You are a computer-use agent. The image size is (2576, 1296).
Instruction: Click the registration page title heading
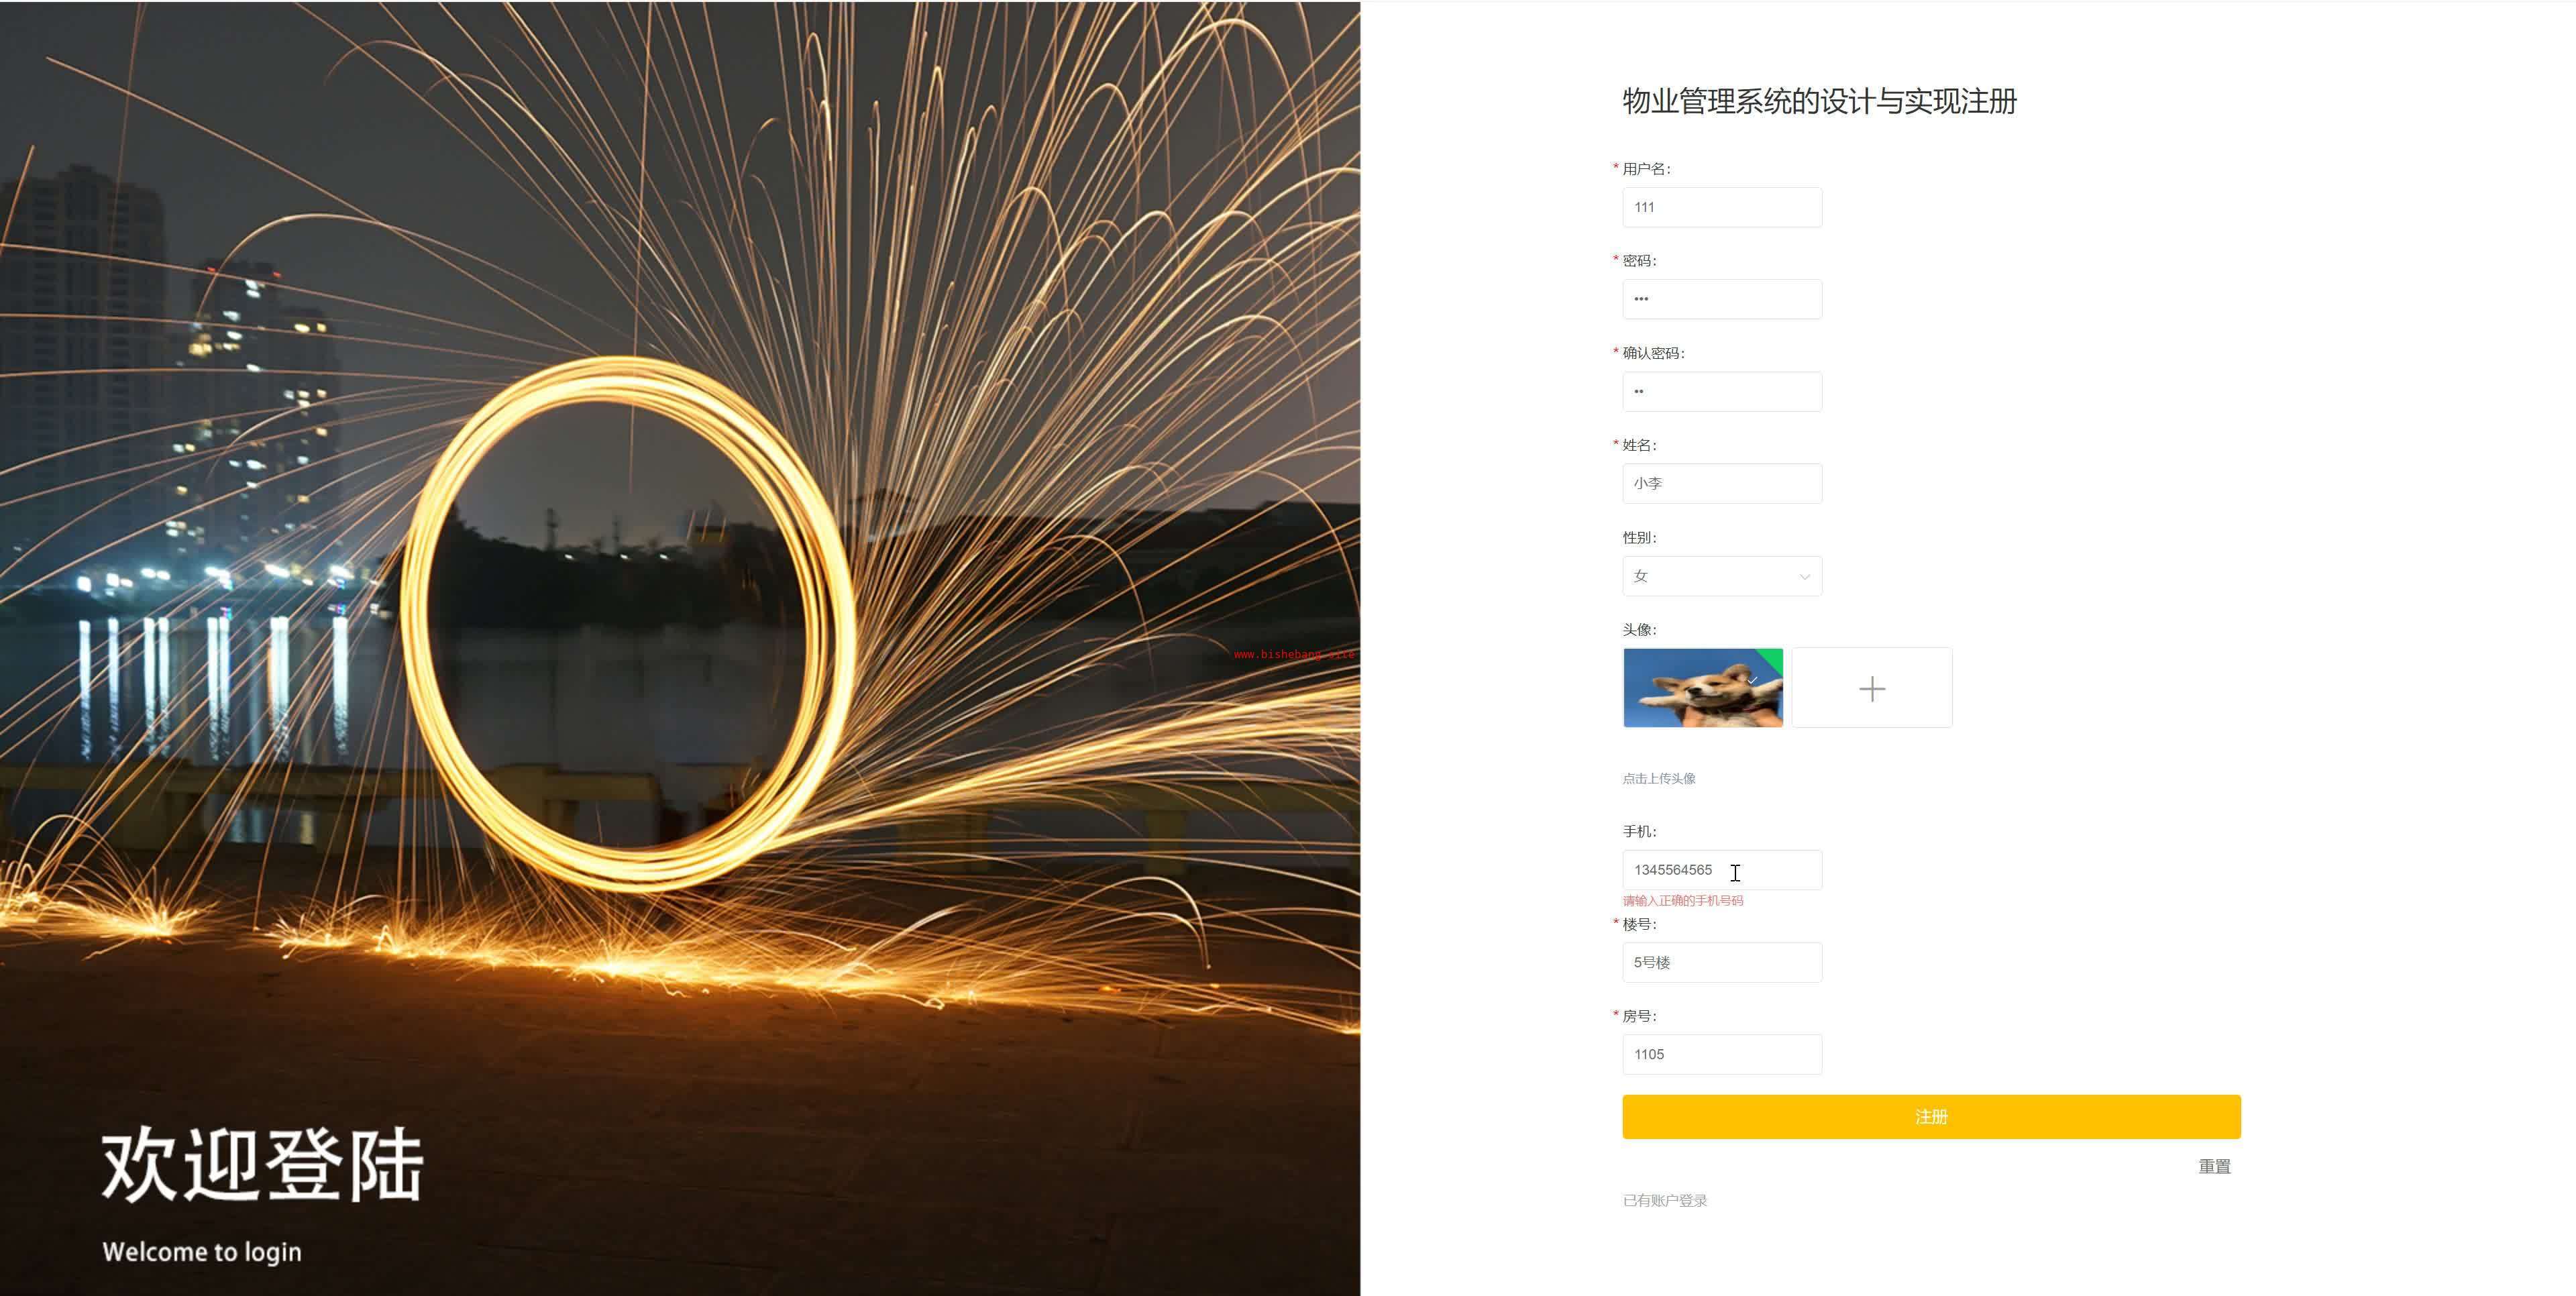click(x=1819, y=101)
